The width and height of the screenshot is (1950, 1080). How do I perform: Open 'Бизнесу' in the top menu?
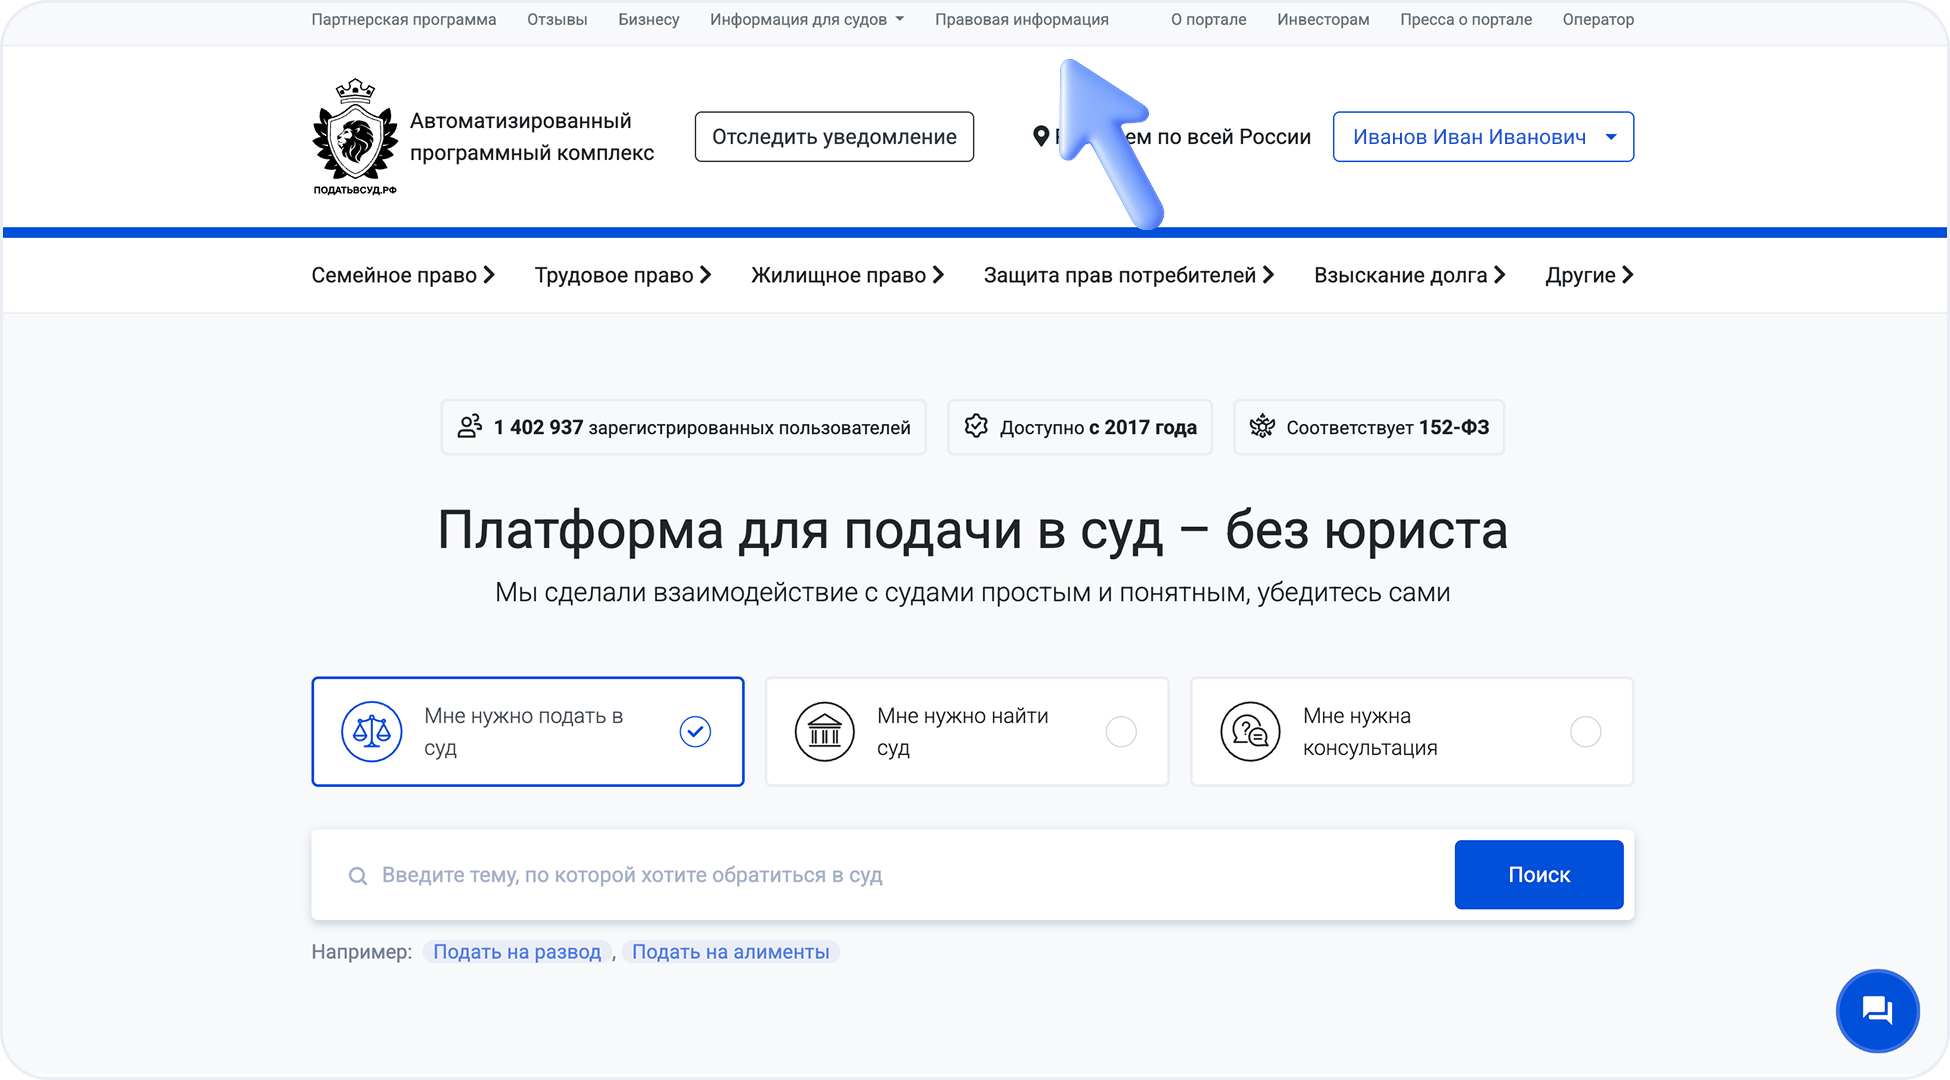[x=649, y=19]
